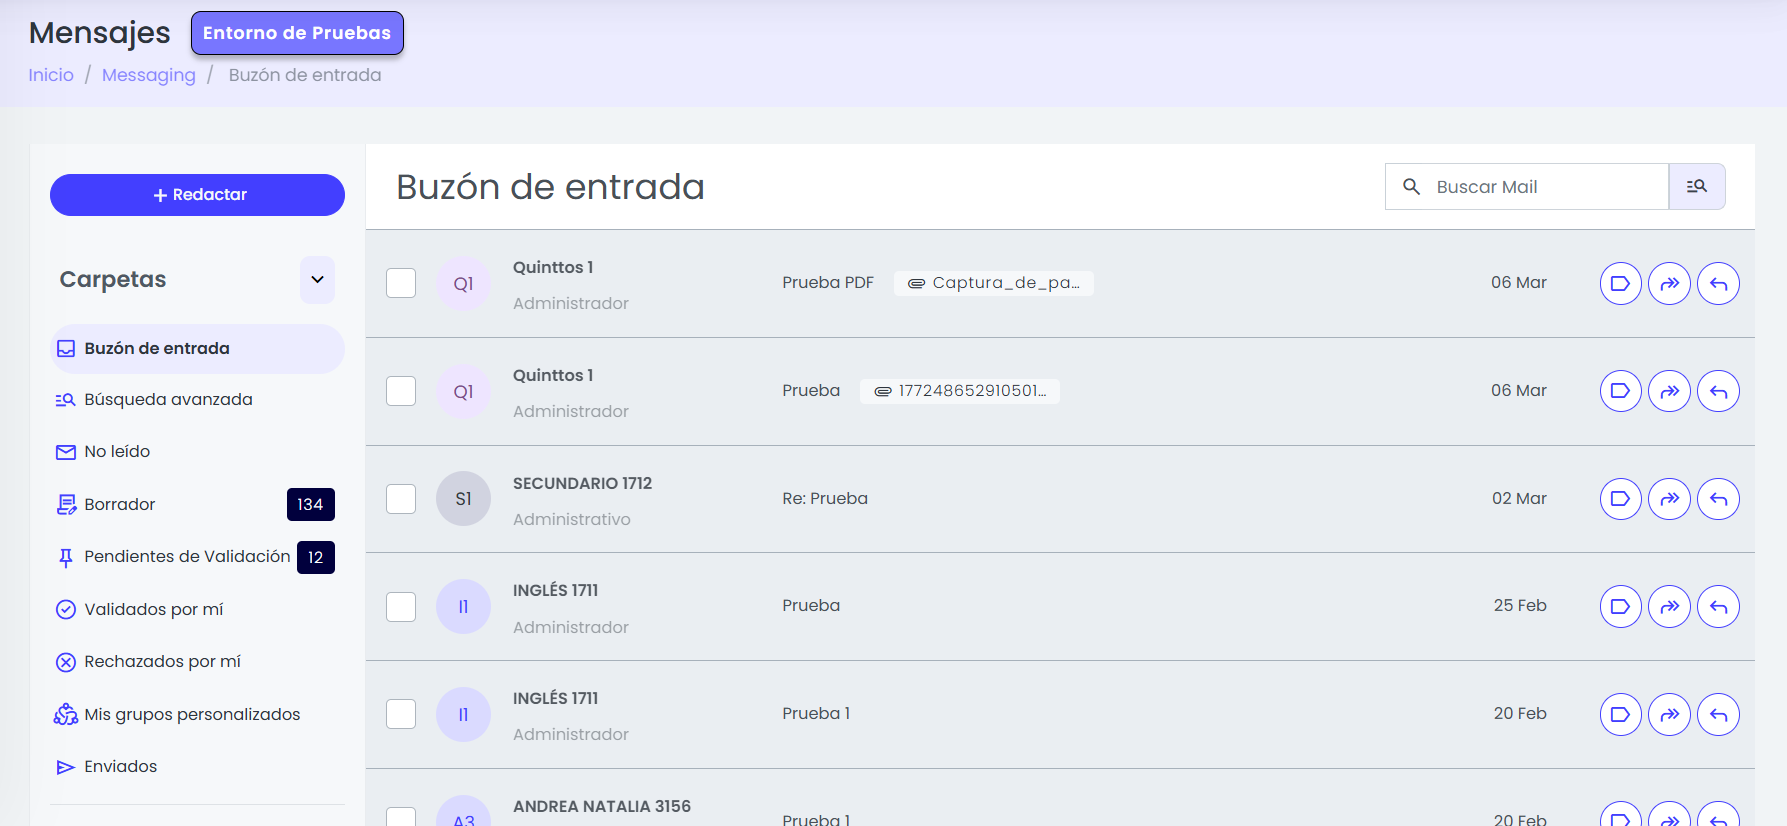
Task: Click the magnifier icon in search box
Action: 1412,187
